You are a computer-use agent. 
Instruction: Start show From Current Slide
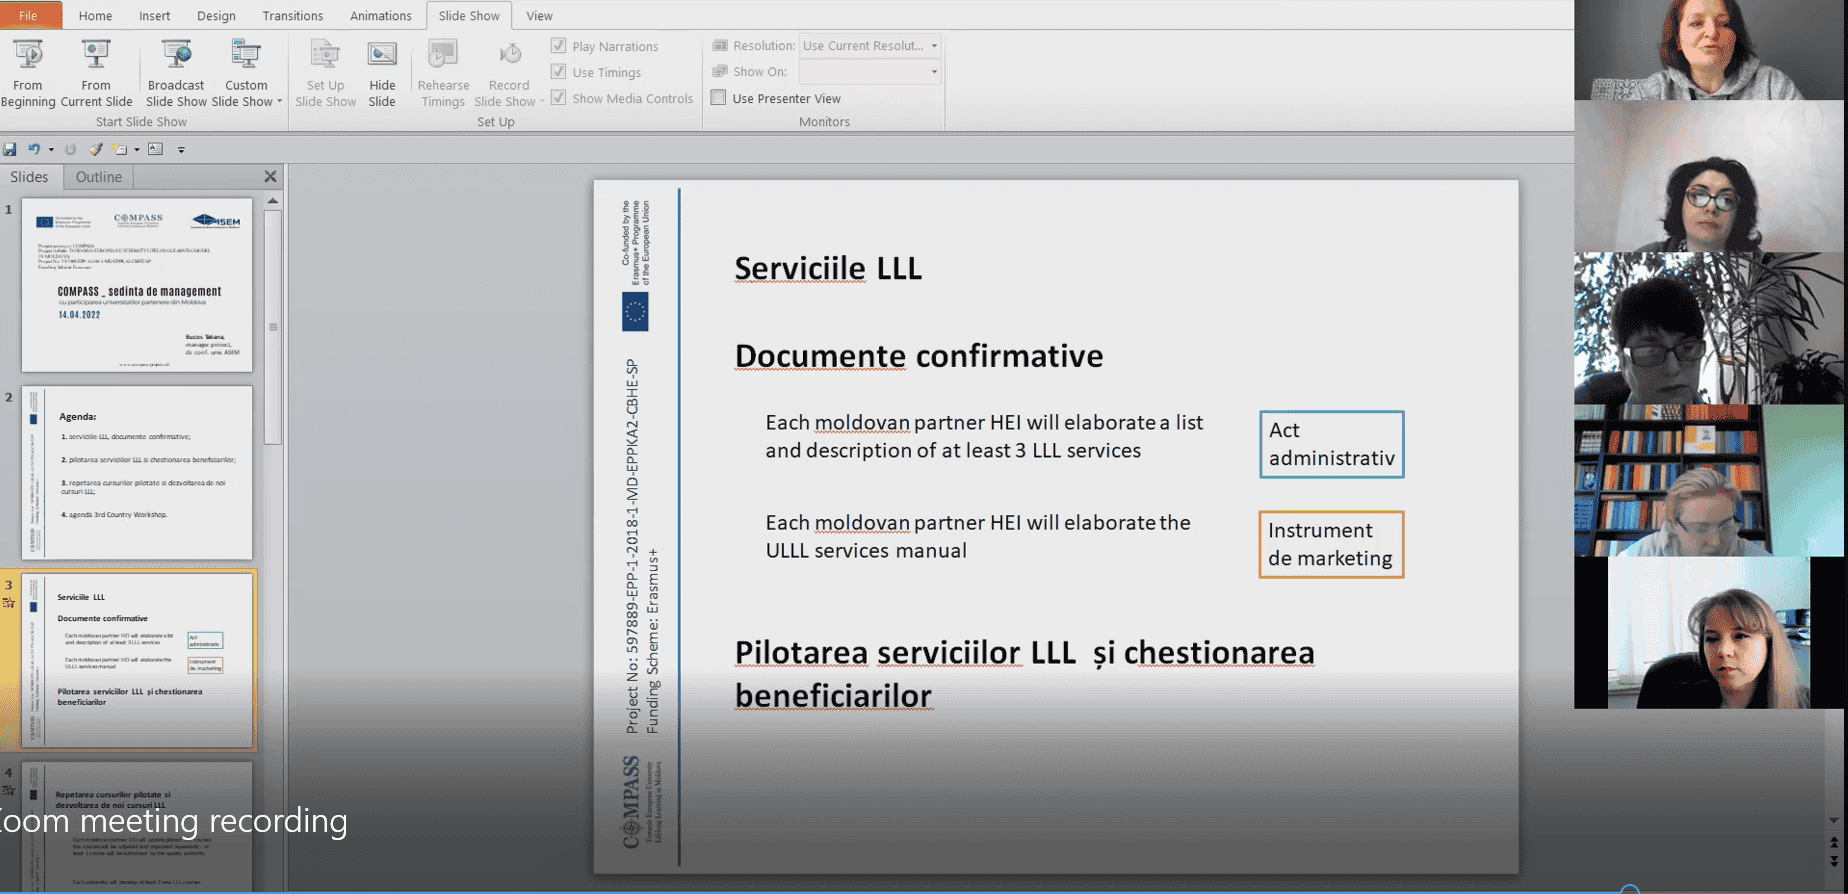[x=96, y=73]
